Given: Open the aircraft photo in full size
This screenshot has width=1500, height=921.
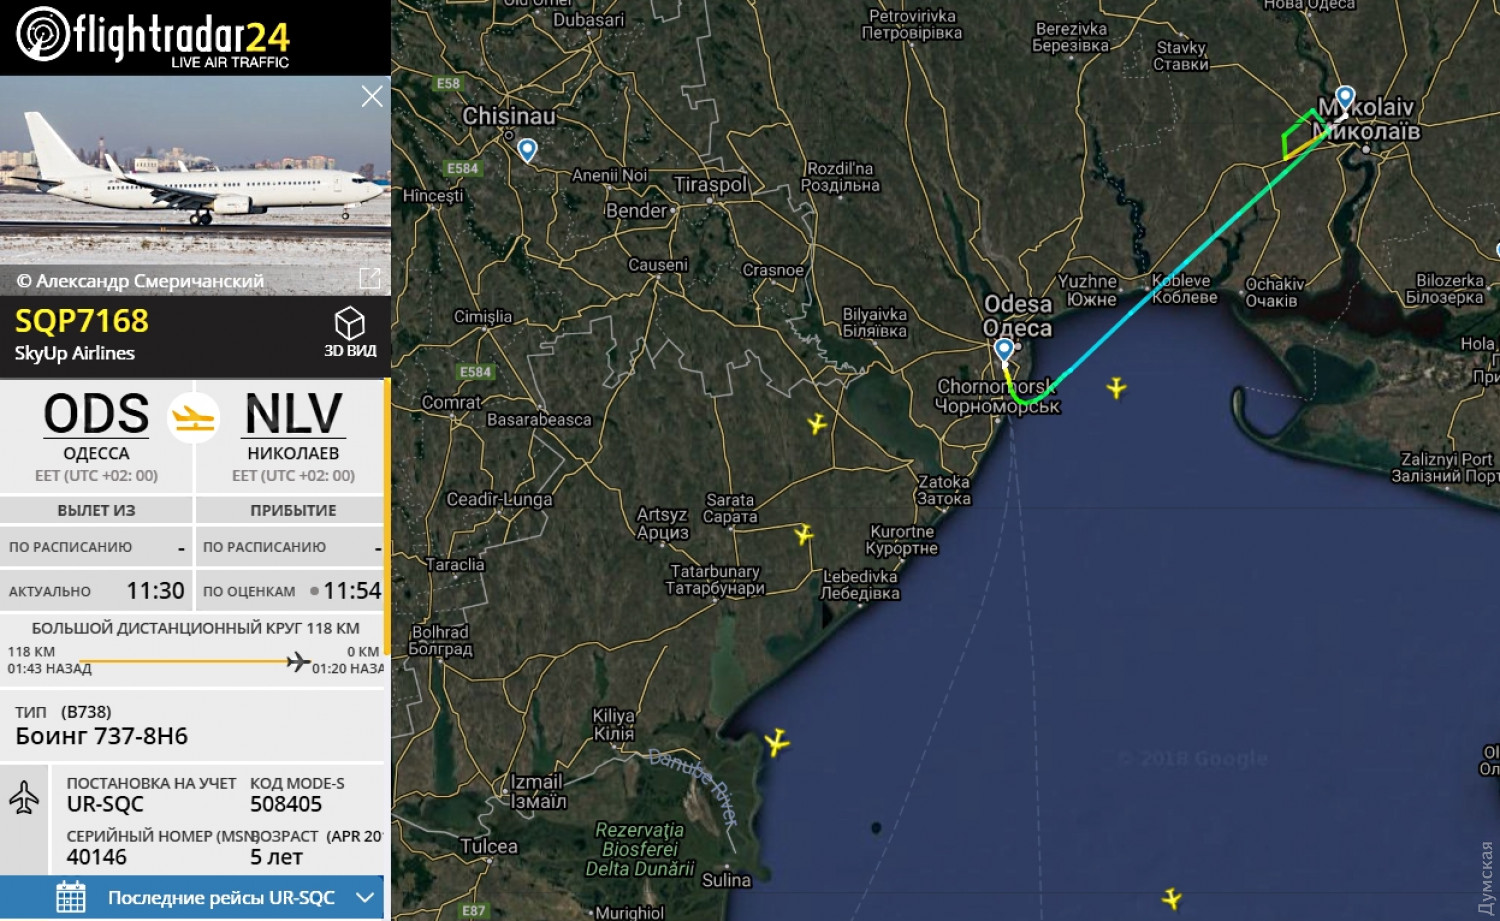Looking at the screenshot, I should point(370,279).
